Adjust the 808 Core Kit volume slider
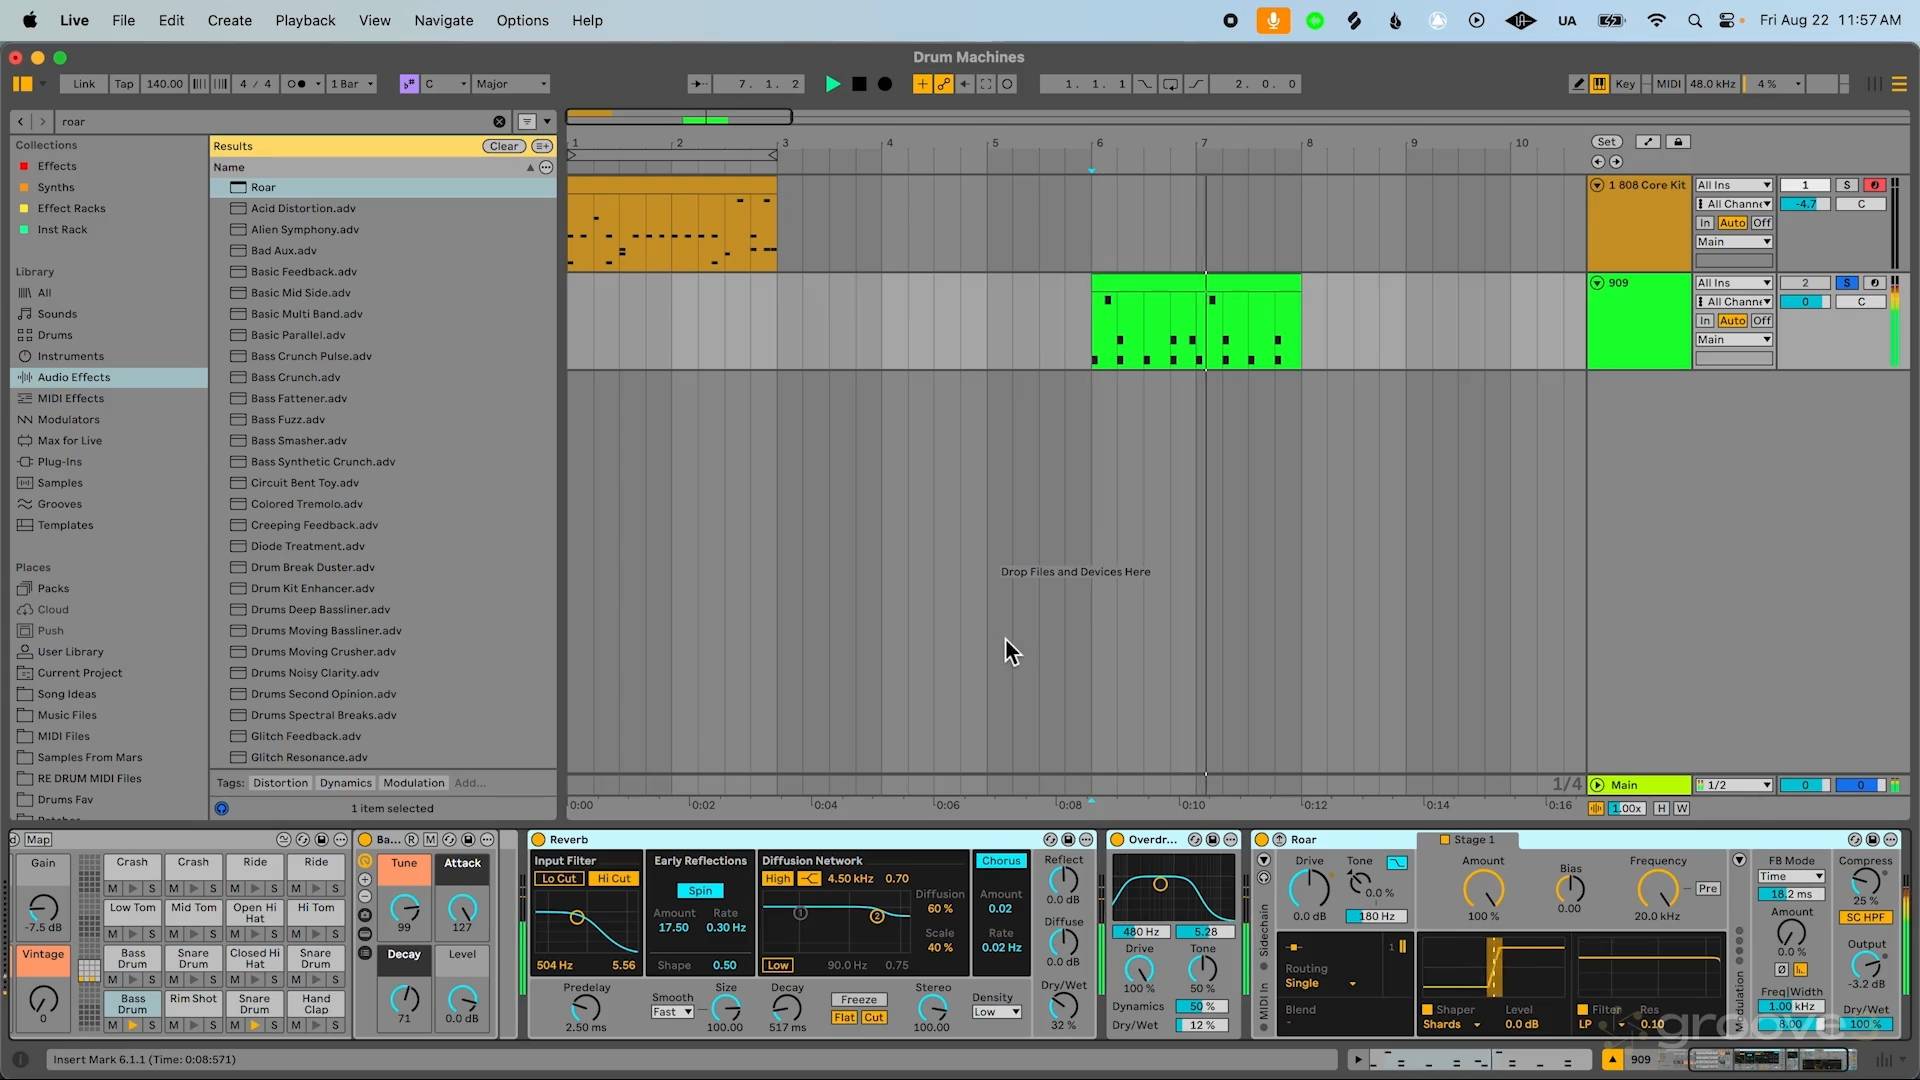This screenshot has height=1080, width=1920. coord(1805,204)
